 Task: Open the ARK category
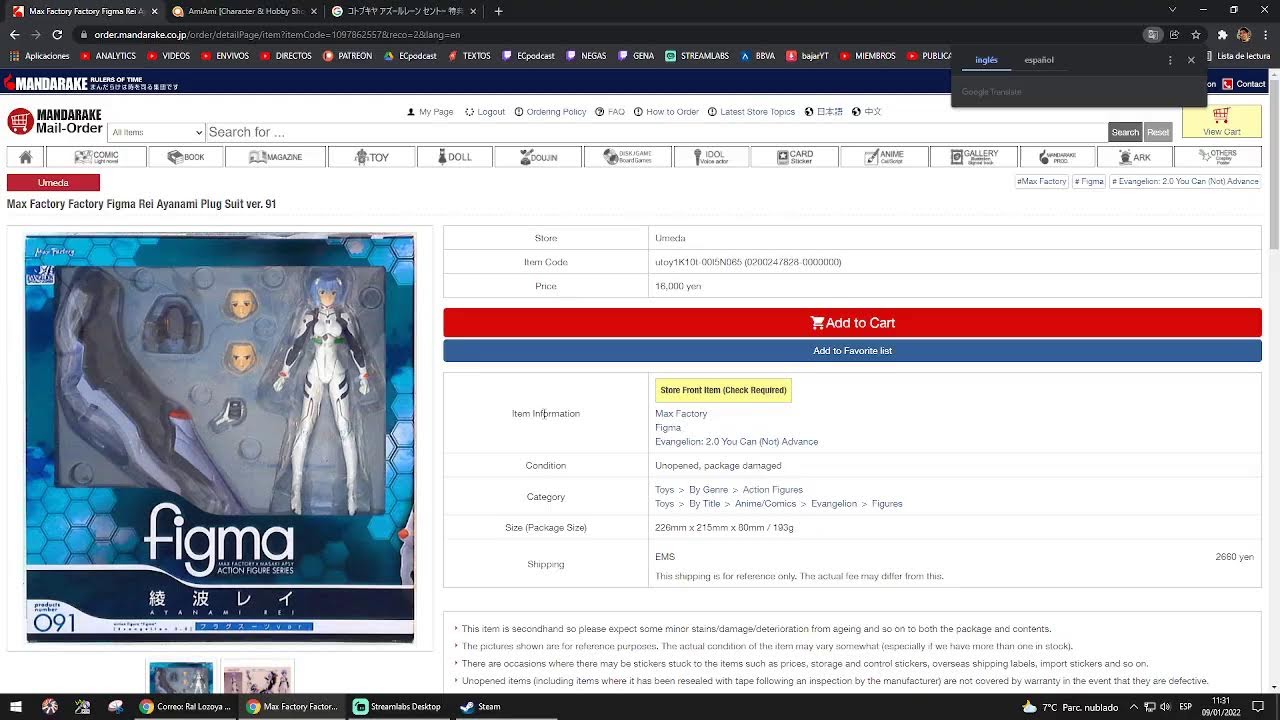(1134, 157)
